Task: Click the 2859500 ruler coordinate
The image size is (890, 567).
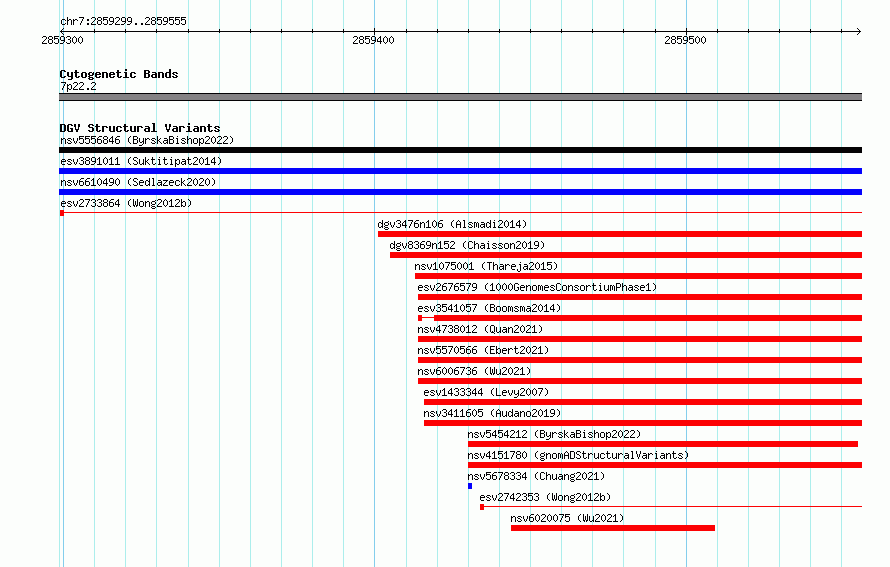Action: pyautogui.click(x=685, y=40)
